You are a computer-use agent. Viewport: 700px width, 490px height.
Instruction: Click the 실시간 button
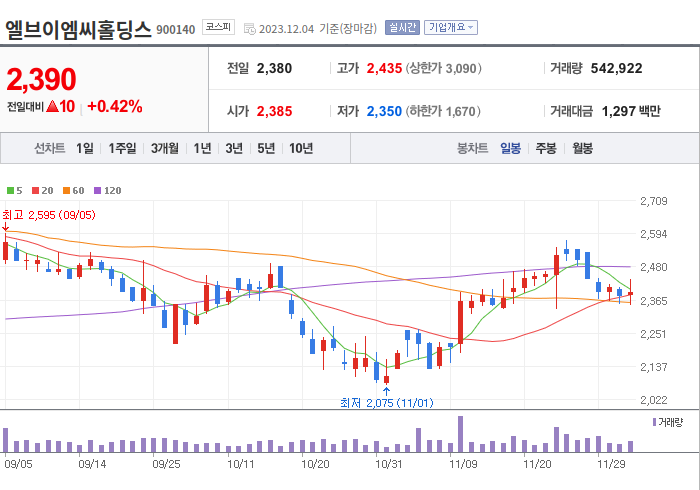[402, 28]
